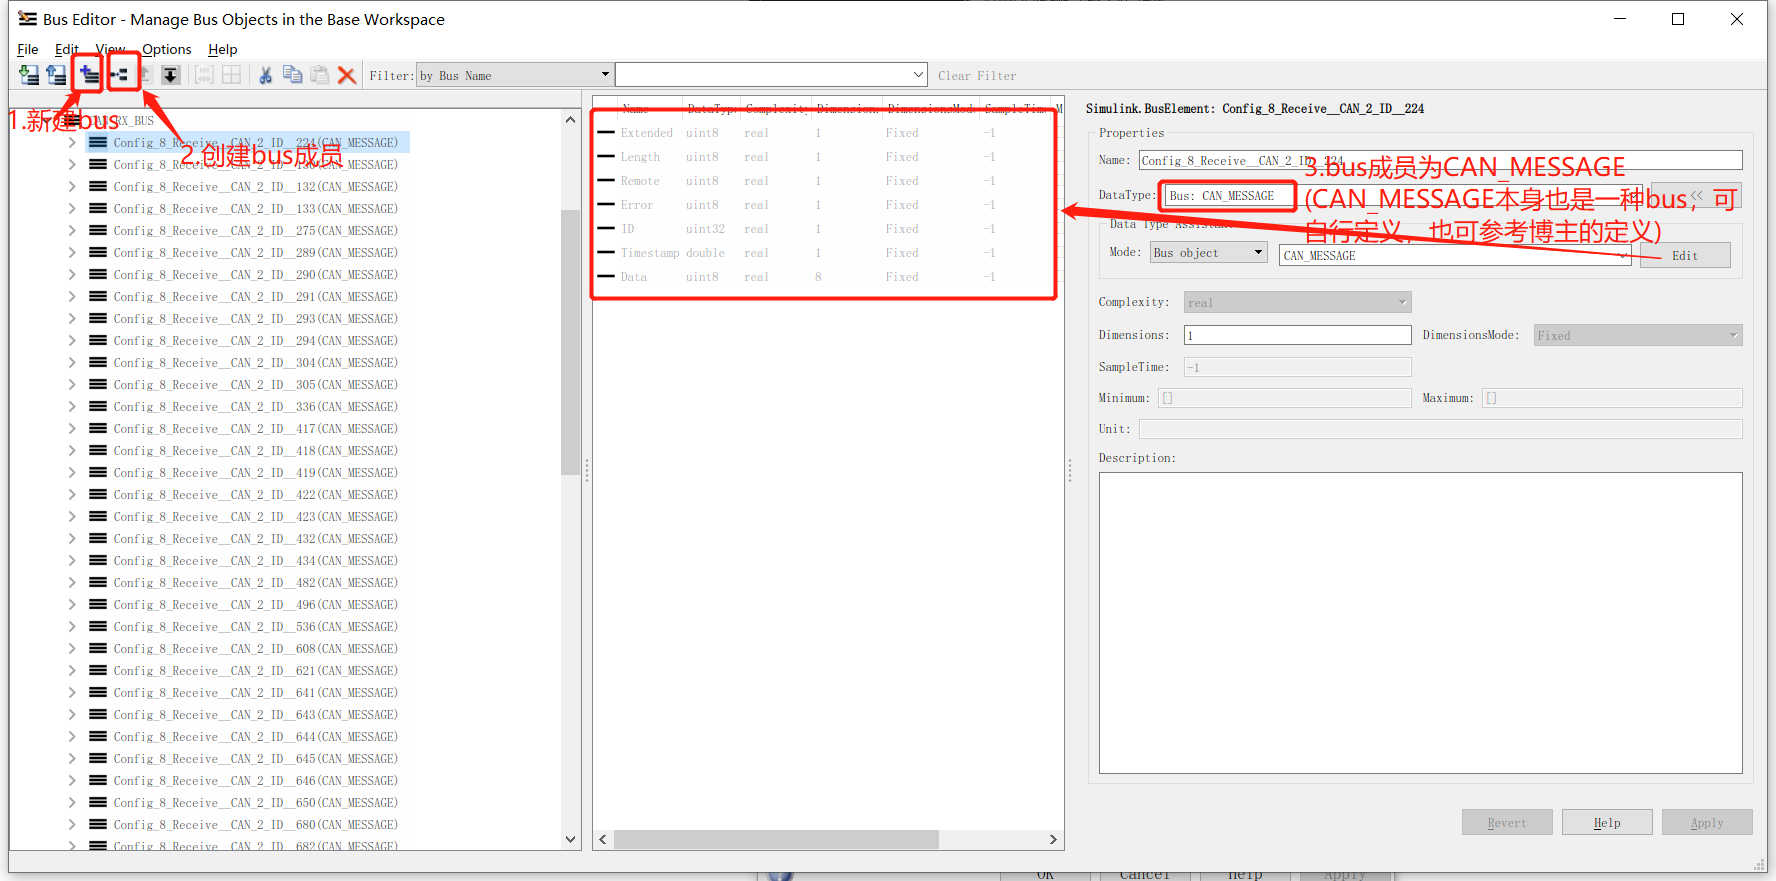The height and width of the screenshot is (881, 1776).
Task: Expand the Config_8_Receive__CAN_2_ID__290 tree node
Action: tap(72, 275)
